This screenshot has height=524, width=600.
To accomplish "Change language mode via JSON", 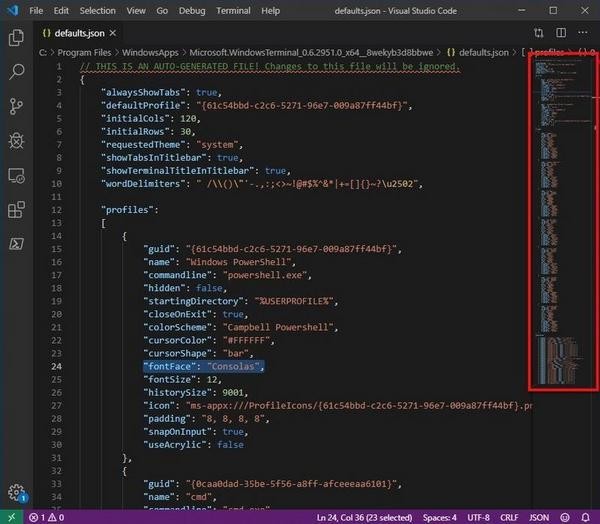I will pos(539,518).
